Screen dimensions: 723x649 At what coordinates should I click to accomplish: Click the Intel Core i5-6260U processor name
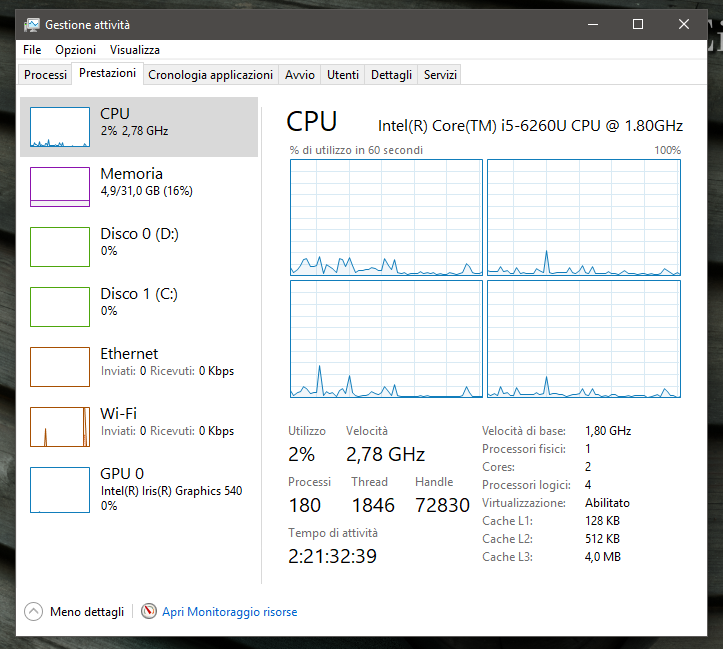(x=530, y=125)
